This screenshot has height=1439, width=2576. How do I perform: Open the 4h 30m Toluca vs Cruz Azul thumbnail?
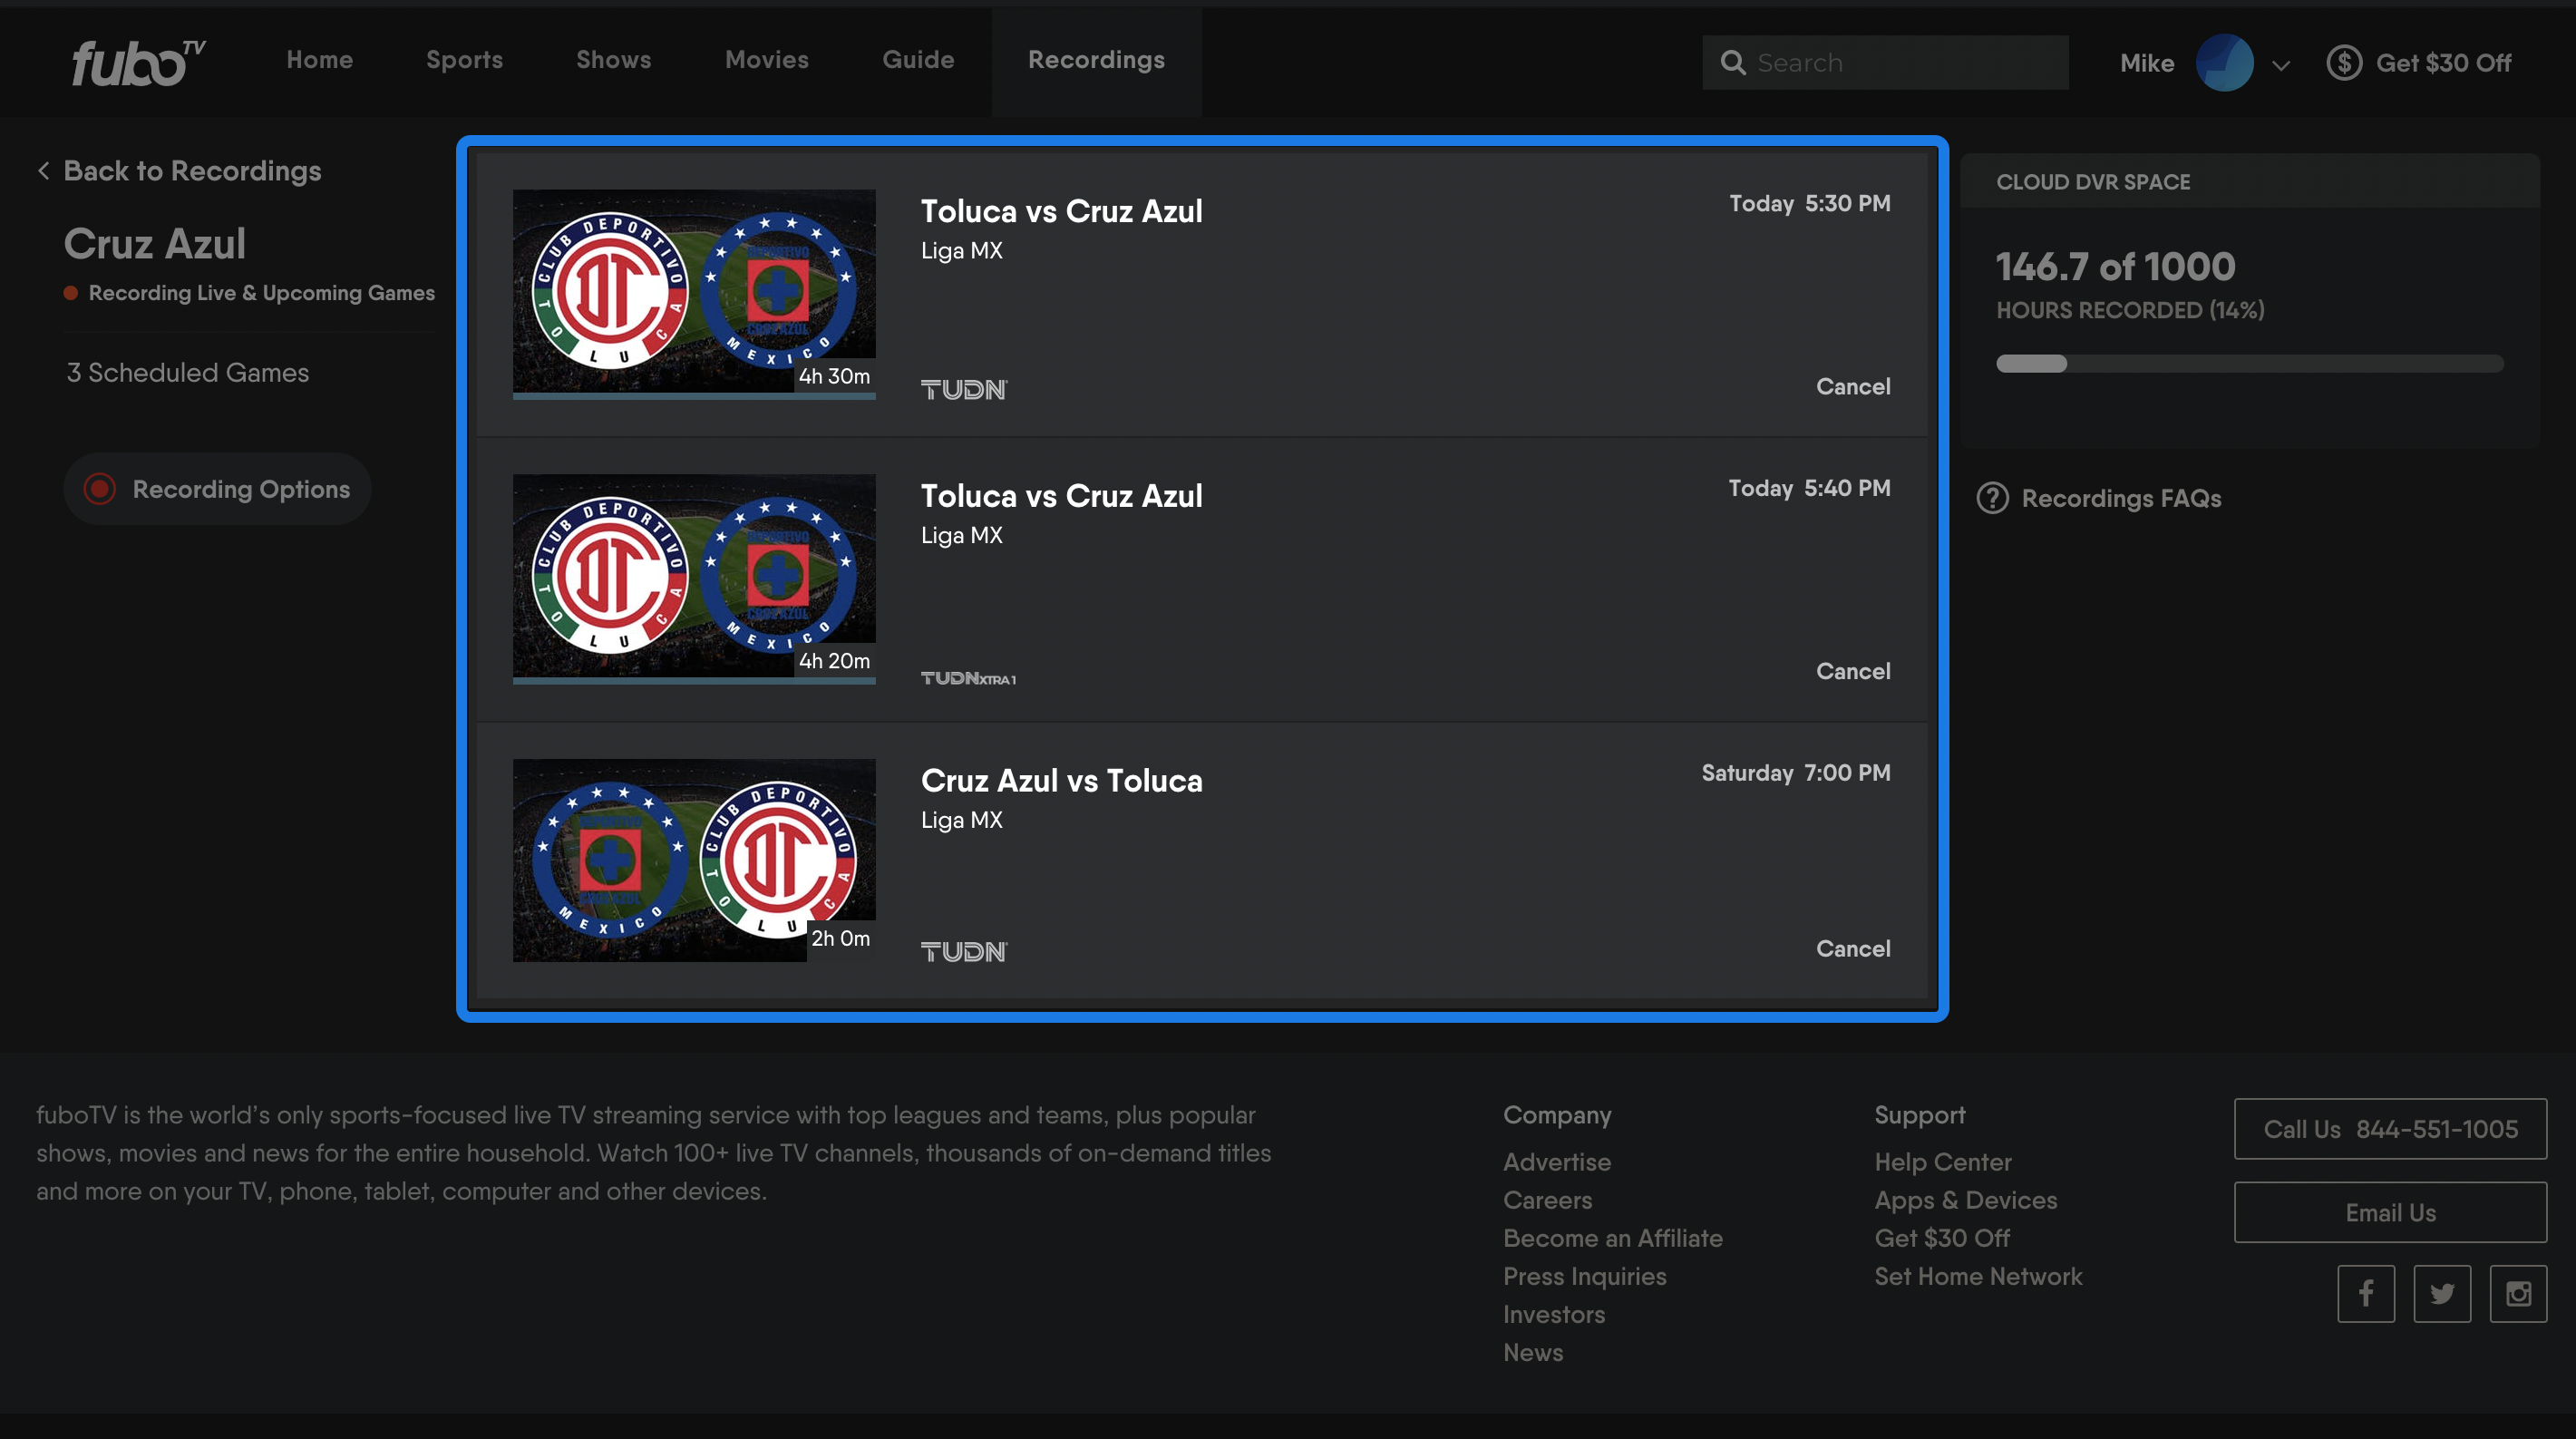click(x=694, y=294)
